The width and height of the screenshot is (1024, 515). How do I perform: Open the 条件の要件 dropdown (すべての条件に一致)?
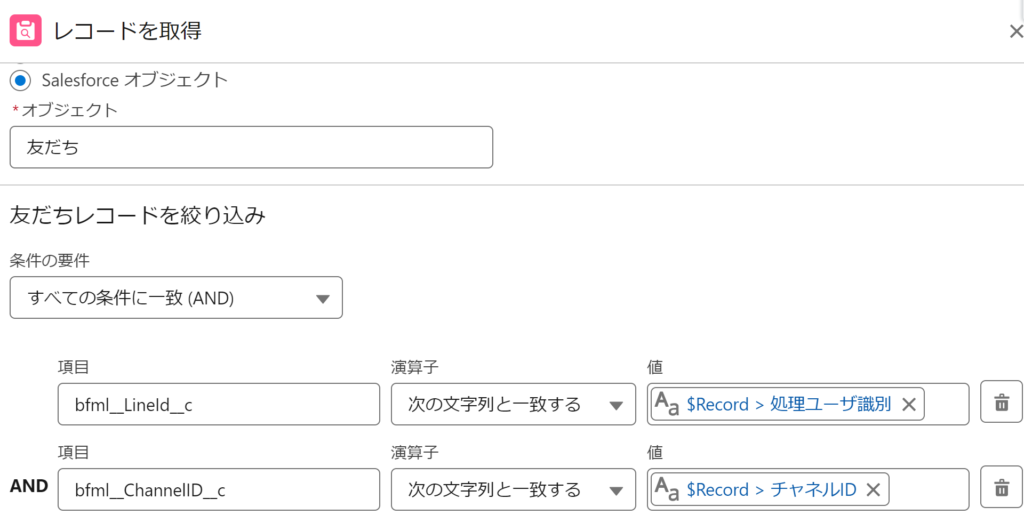pyautogui.click(x=176, y=298)
